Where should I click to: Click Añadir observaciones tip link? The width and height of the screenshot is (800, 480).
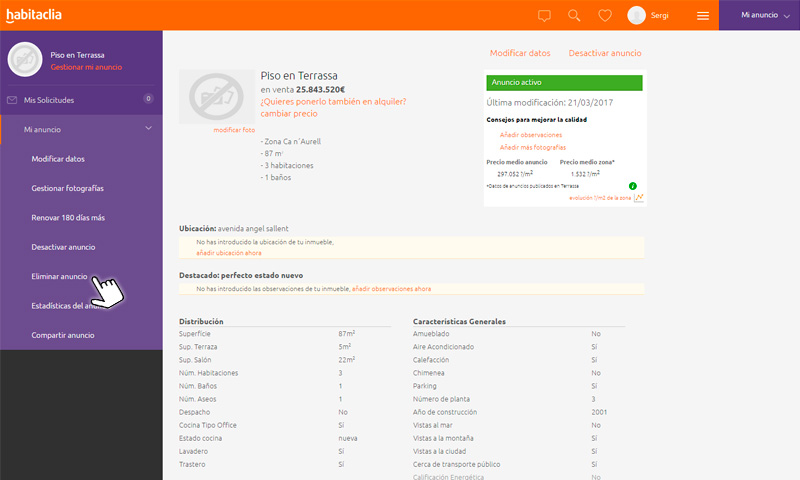[x=531, y=135]
